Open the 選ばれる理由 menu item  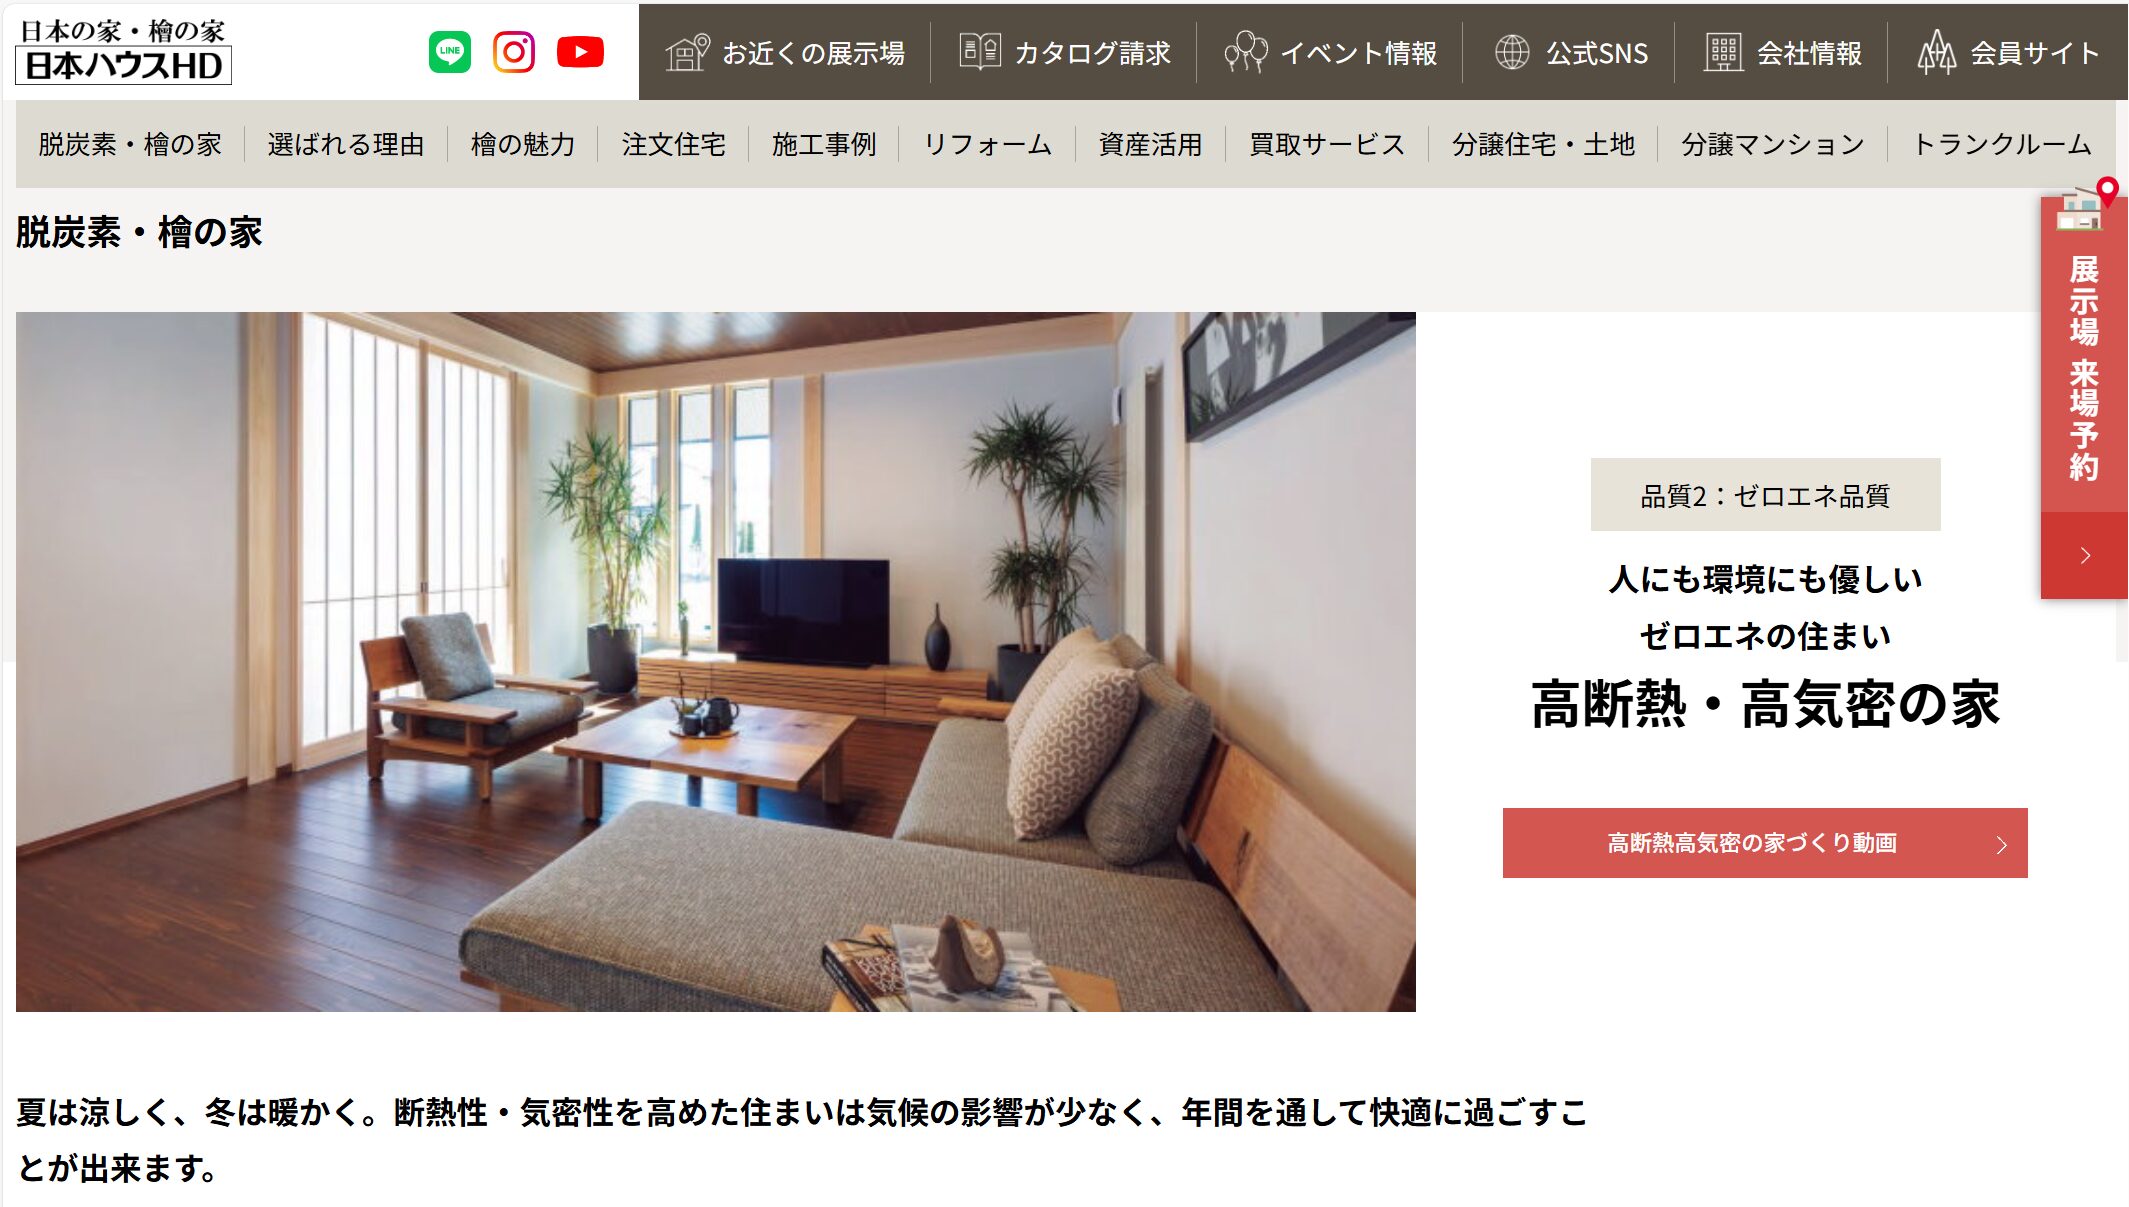(346, 144)
